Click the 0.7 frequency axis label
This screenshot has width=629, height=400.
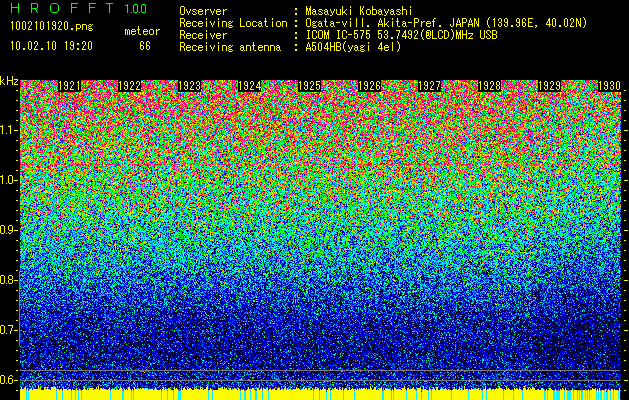click(x=8, y=330)
